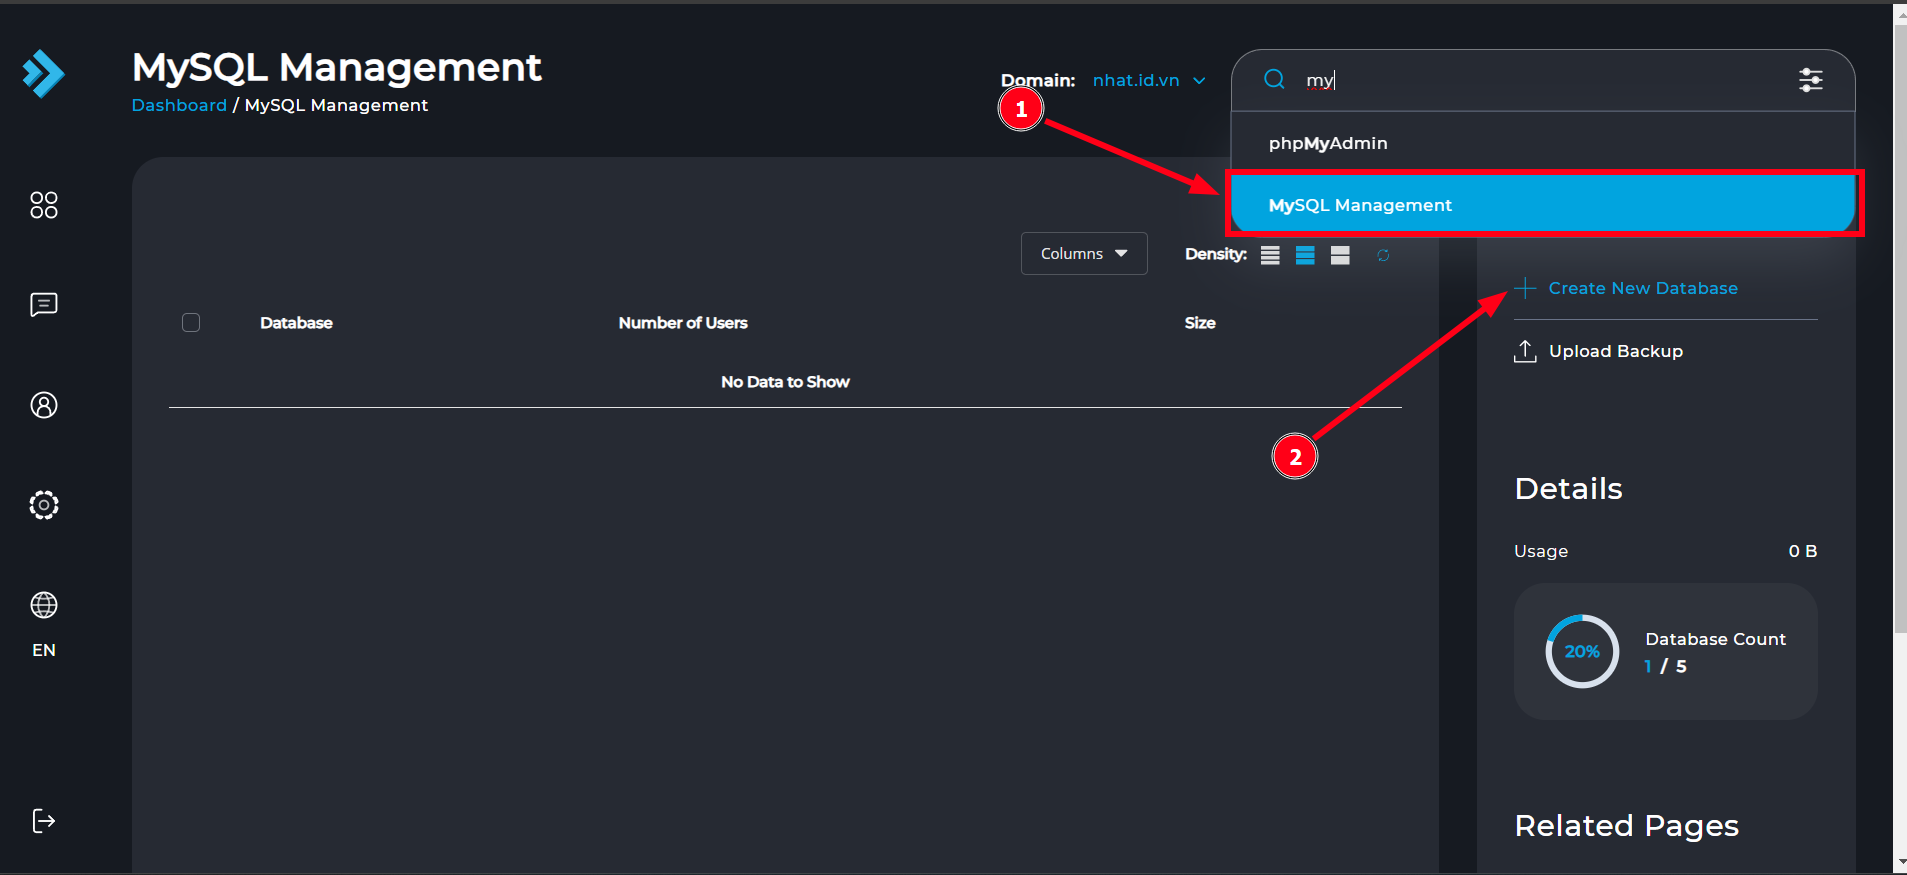Select medium density icon
This screenshot has height=875, width=1907.
click(x=1305, y=255)
